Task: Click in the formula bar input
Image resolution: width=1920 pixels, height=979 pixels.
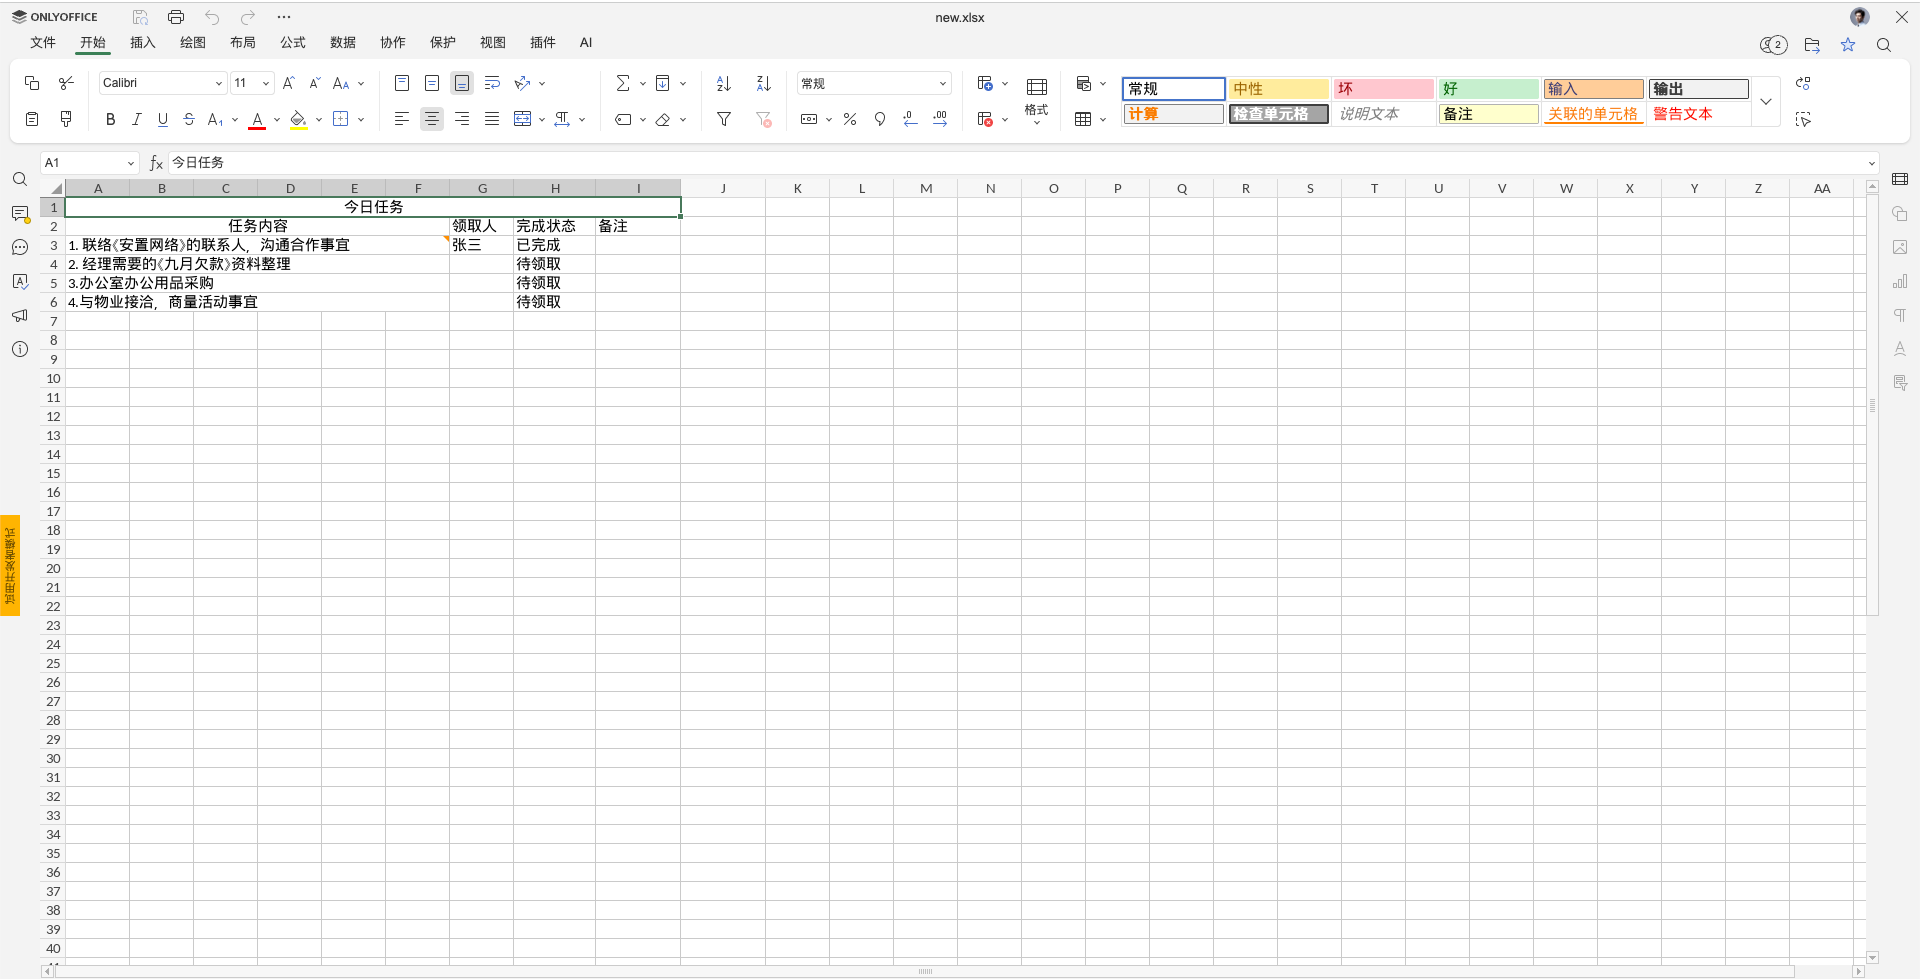Action: point(1014,163)
